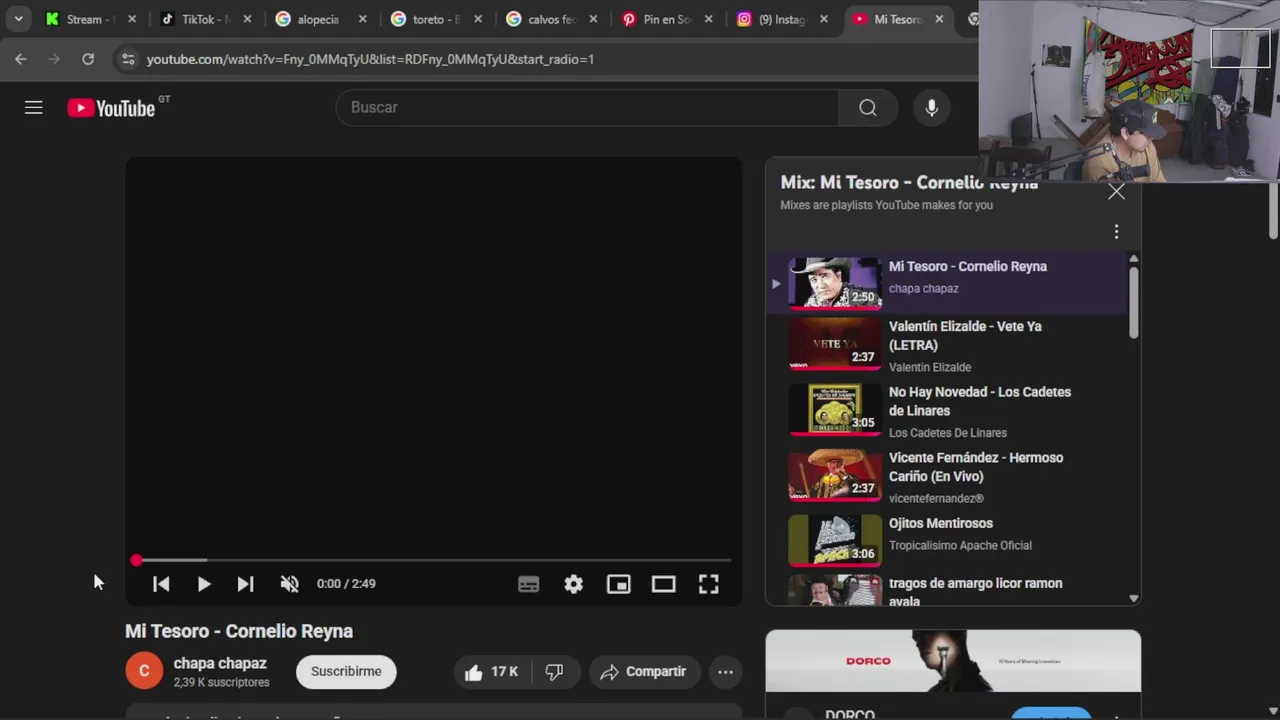
Task: Play tragos de amargo licor ramon ayala
Action: [948, 590]
